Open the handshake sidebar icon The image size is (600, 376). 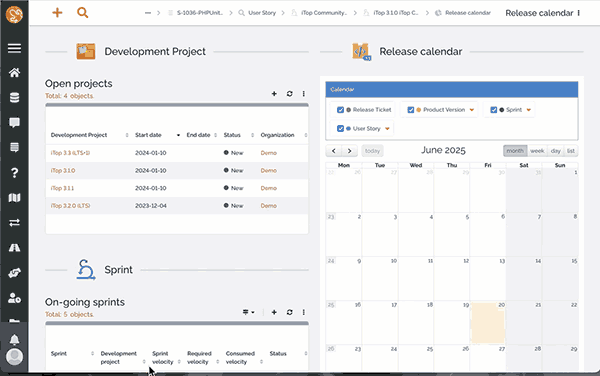[x=14, y=273]
